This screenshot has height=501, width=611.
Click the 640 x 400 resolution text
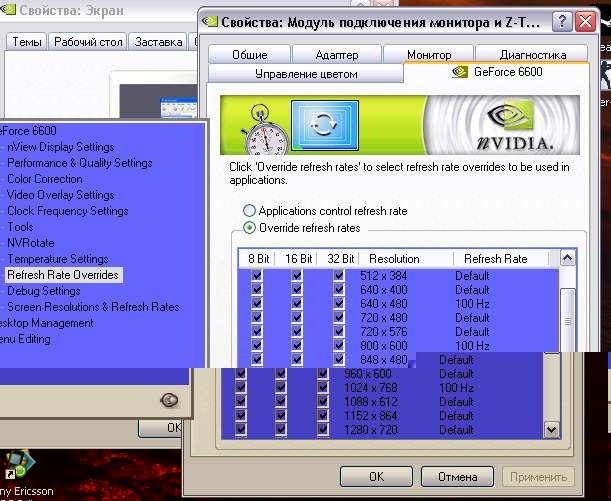pos(384,289)
